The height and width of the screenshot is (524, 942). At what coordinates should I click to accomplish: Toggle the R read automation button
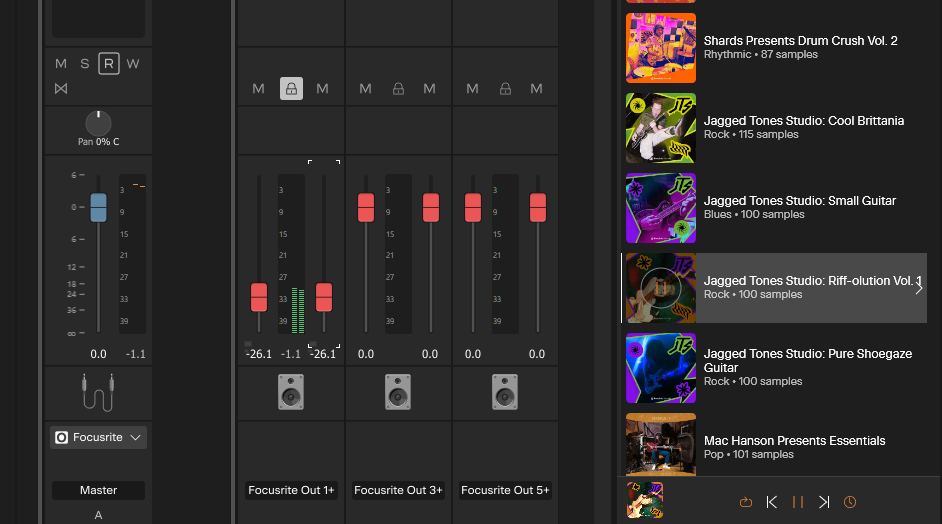point(109,64)
